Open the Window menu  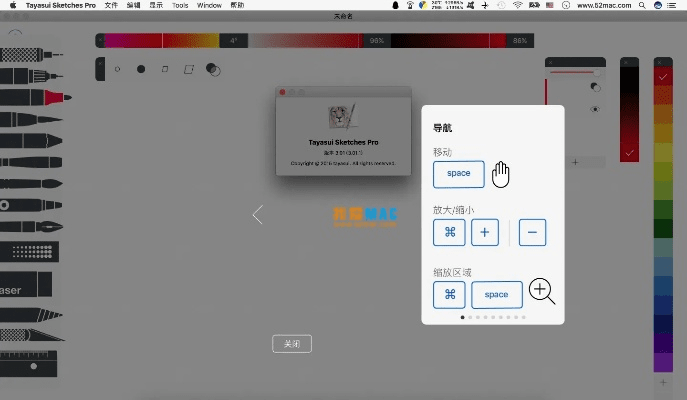pyautogui.click(x=210, y=5)
